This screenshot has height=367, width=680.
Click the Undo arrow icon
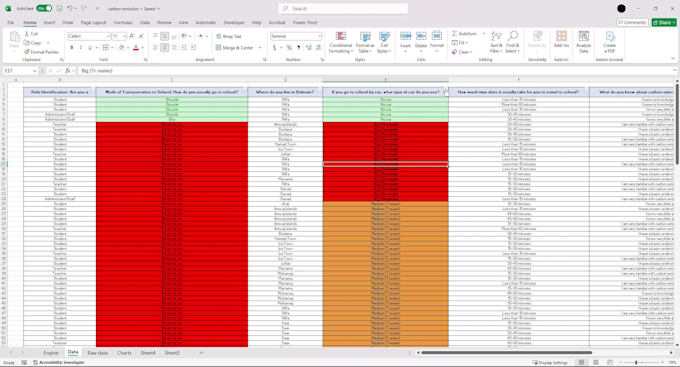pyautogui.click(x=69, y=8)
